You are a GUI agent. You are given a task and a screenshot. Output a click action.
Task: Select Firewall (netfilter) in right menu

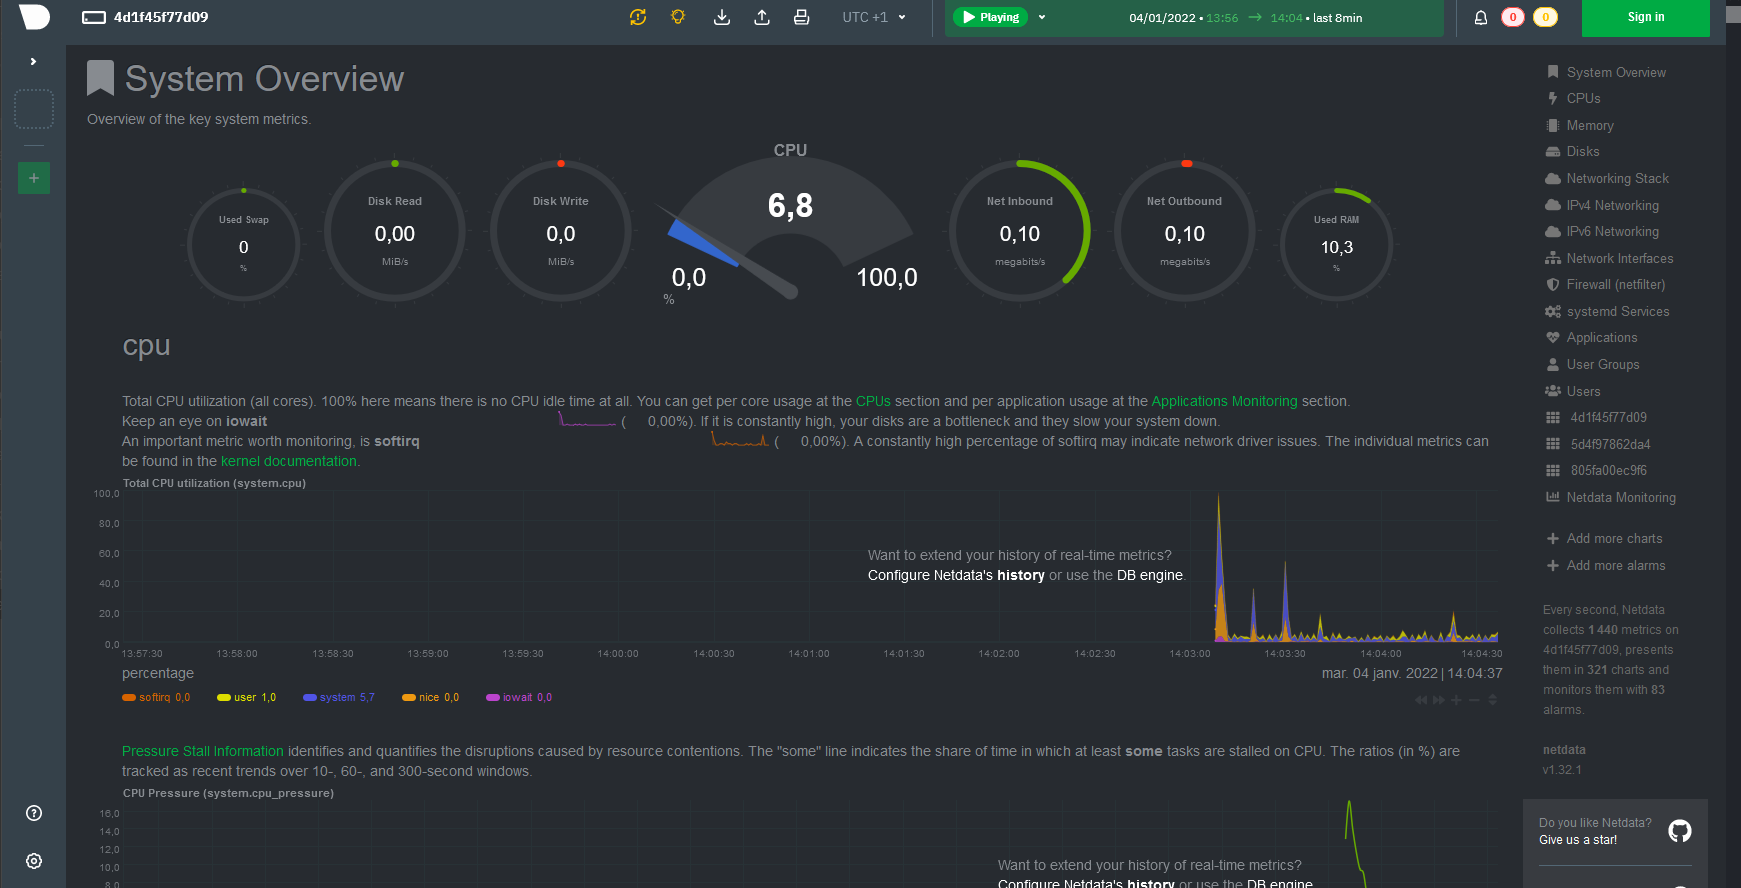(x=1615, y=285)
